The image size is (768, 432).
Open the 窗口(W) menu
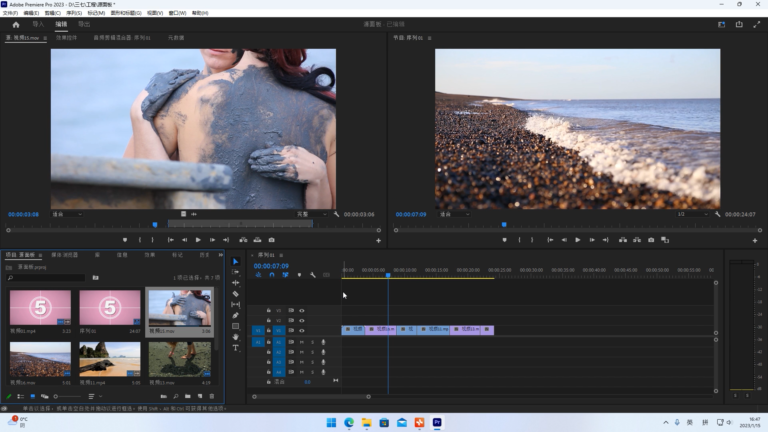(x=177, y=13)
